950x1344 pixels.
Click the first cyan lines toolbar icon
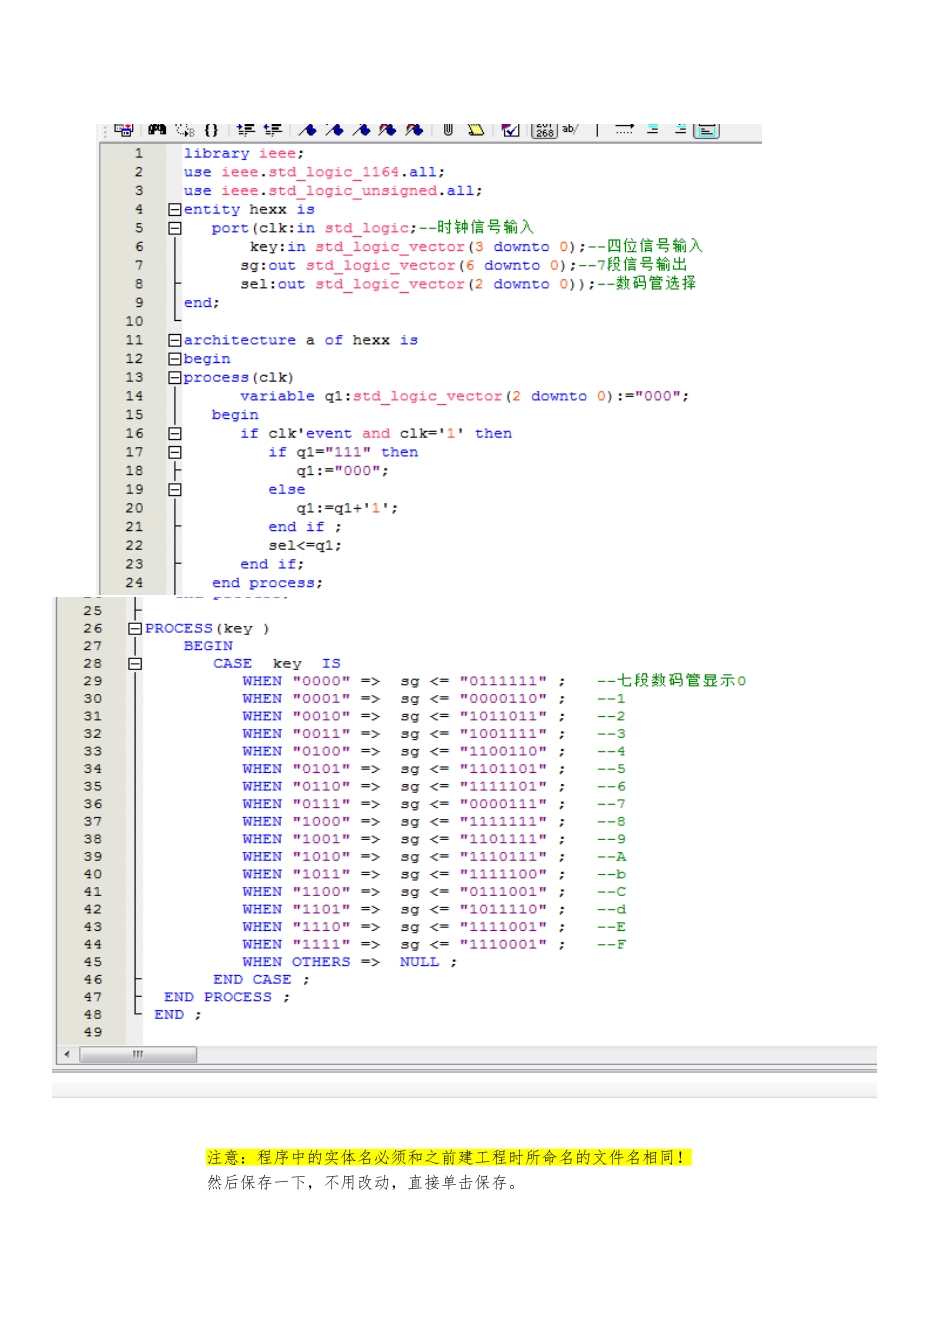pyautogui.click(x=653, y=130)
